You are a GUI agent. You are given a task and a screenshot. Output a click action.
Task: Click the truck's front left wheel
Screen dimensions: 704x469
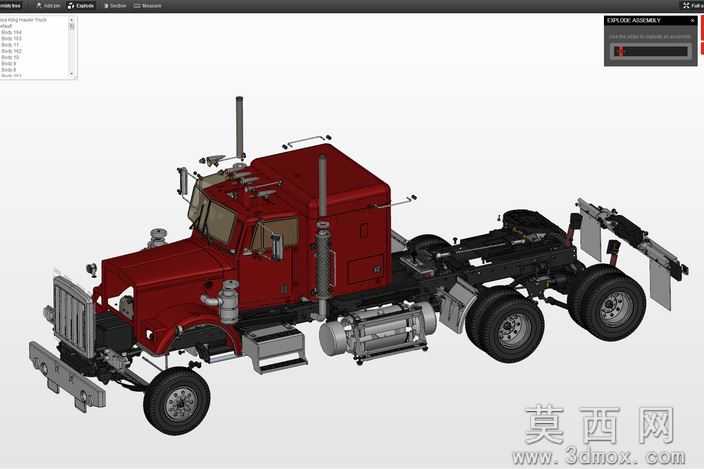[177, 400]
